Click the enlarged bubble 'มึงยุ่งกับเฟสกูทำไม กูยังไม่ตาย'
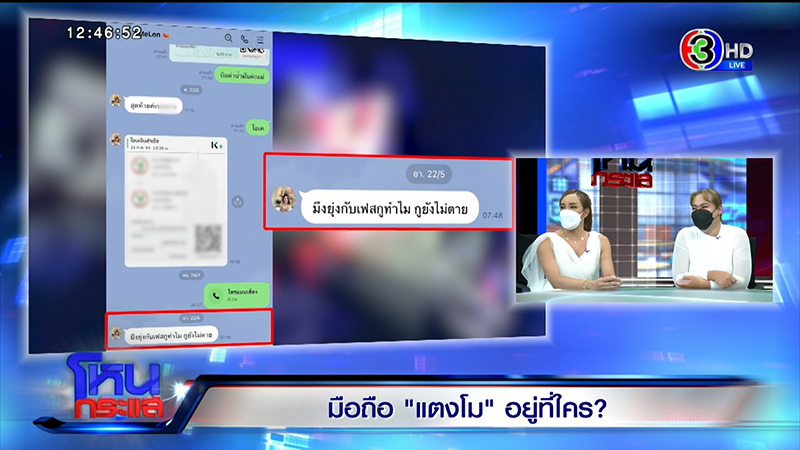 390,208
